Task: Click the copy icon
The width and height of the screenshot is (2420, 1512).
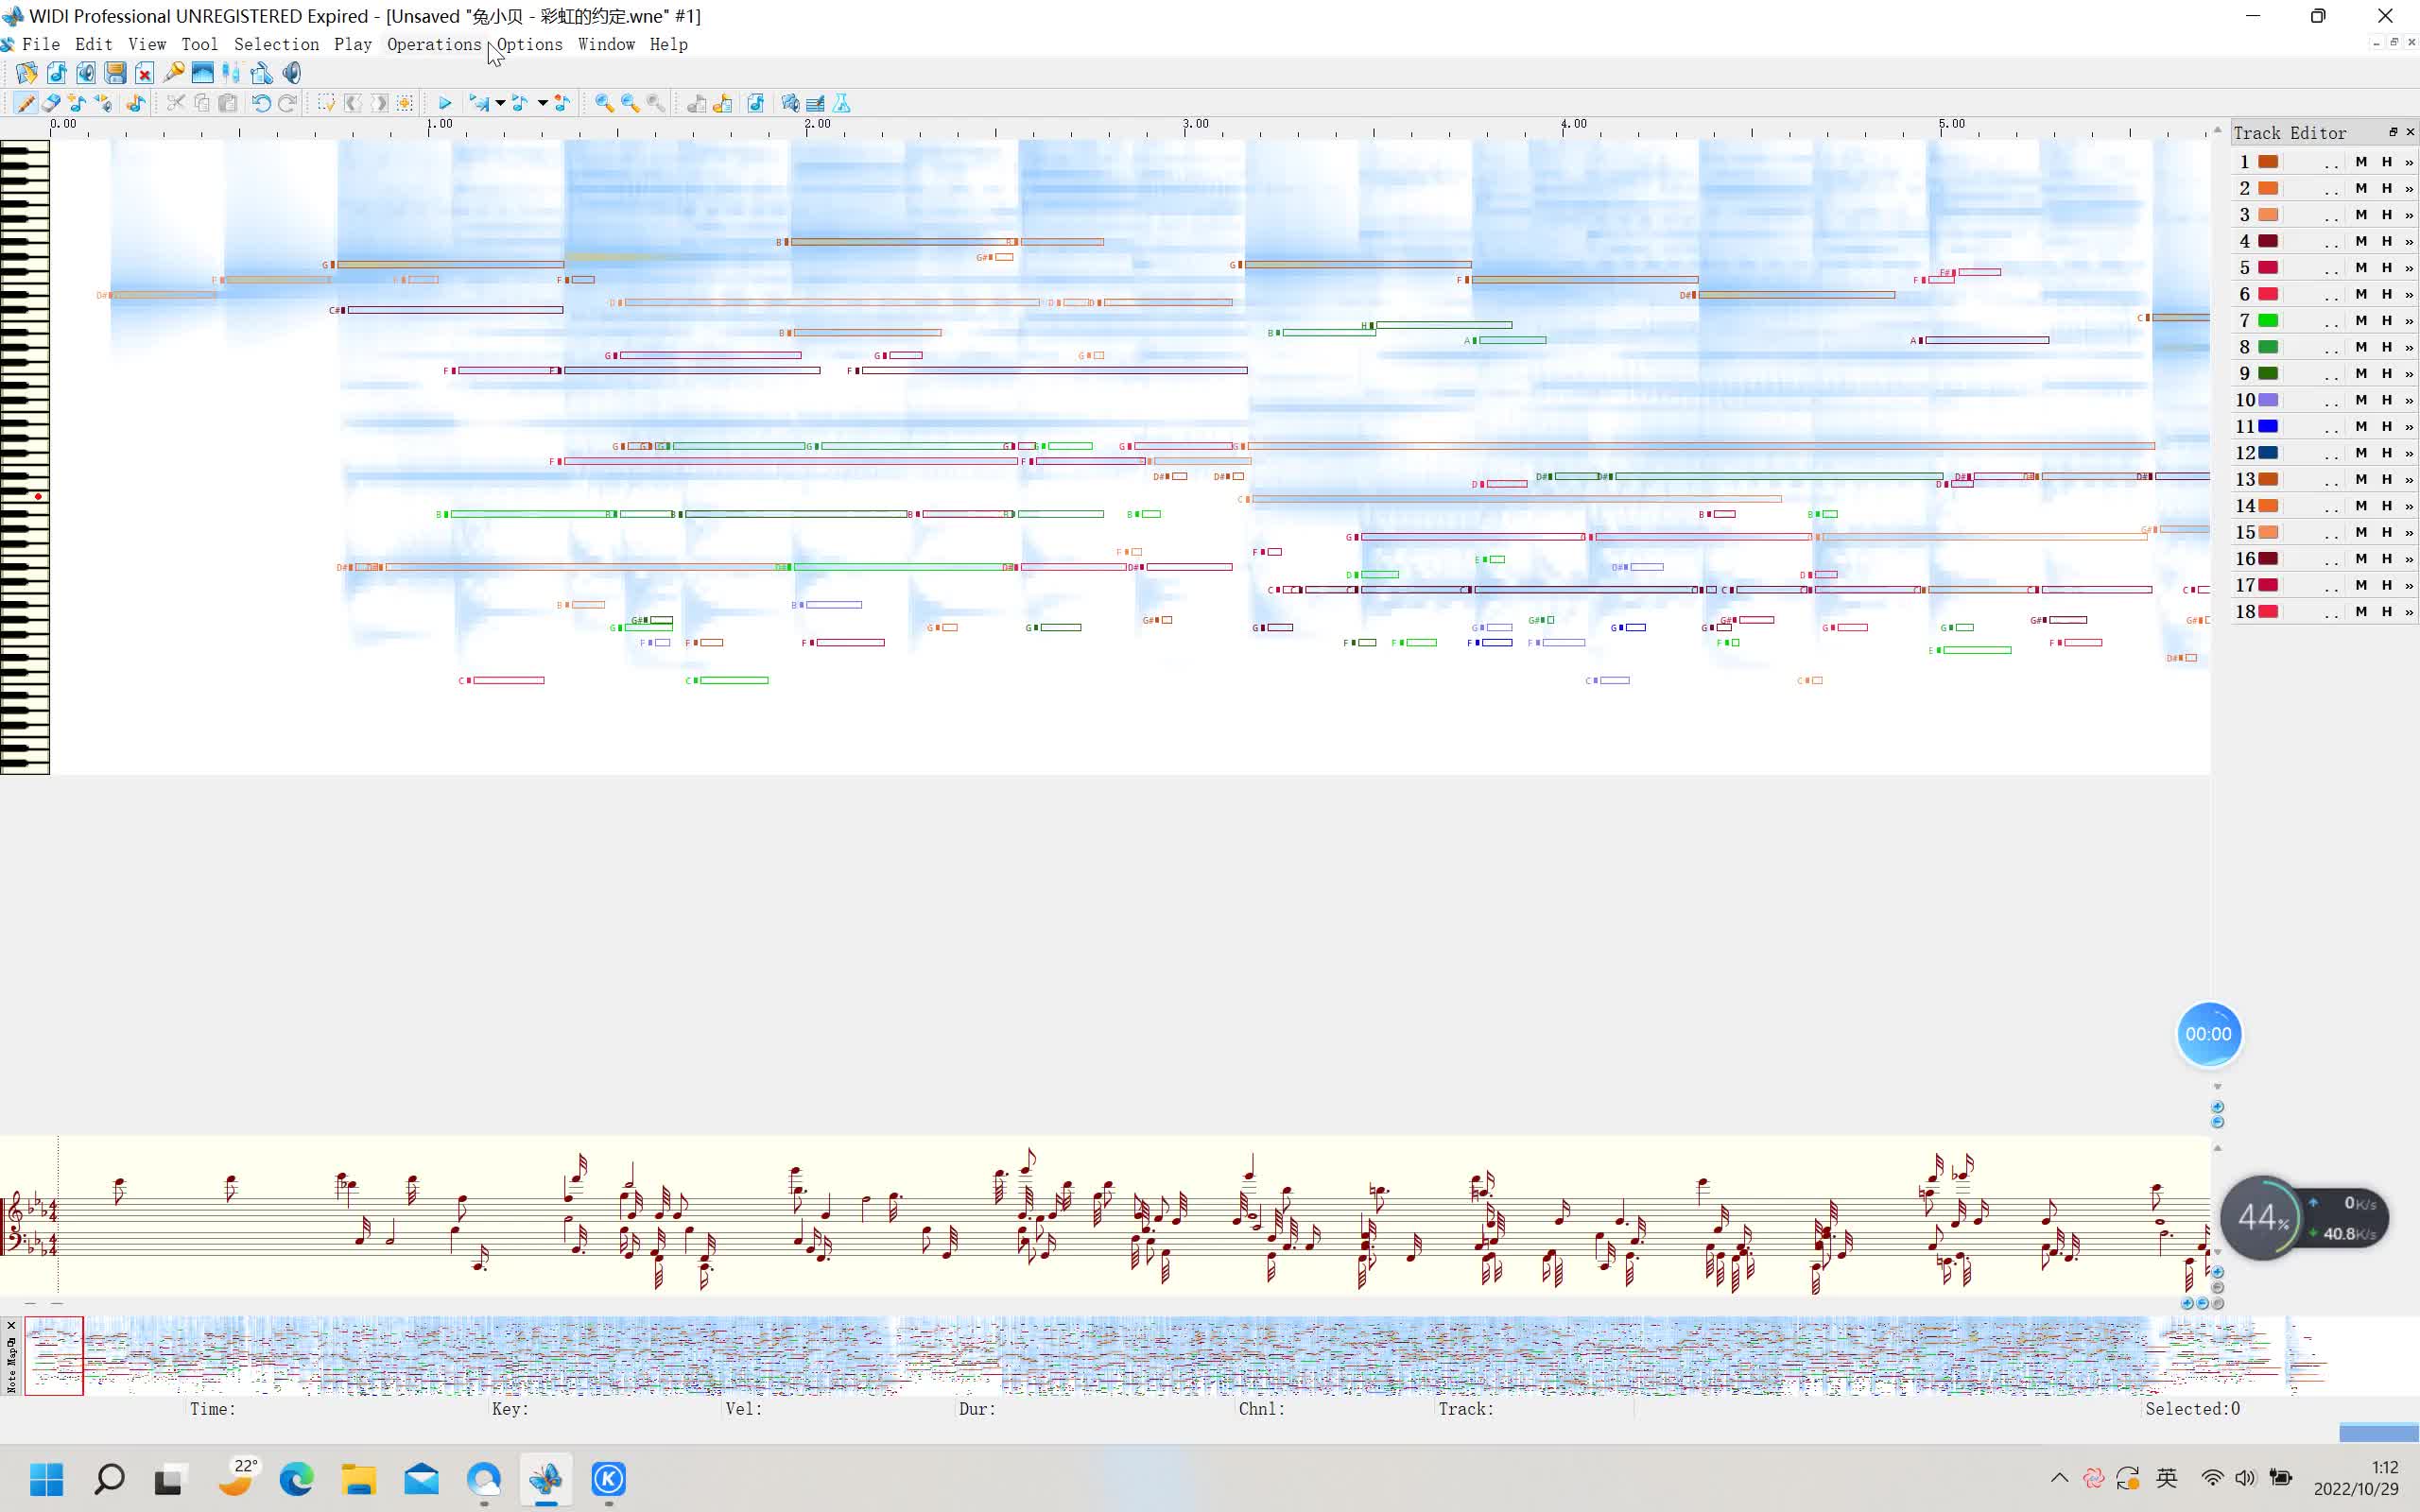Action: coord(202,103)
